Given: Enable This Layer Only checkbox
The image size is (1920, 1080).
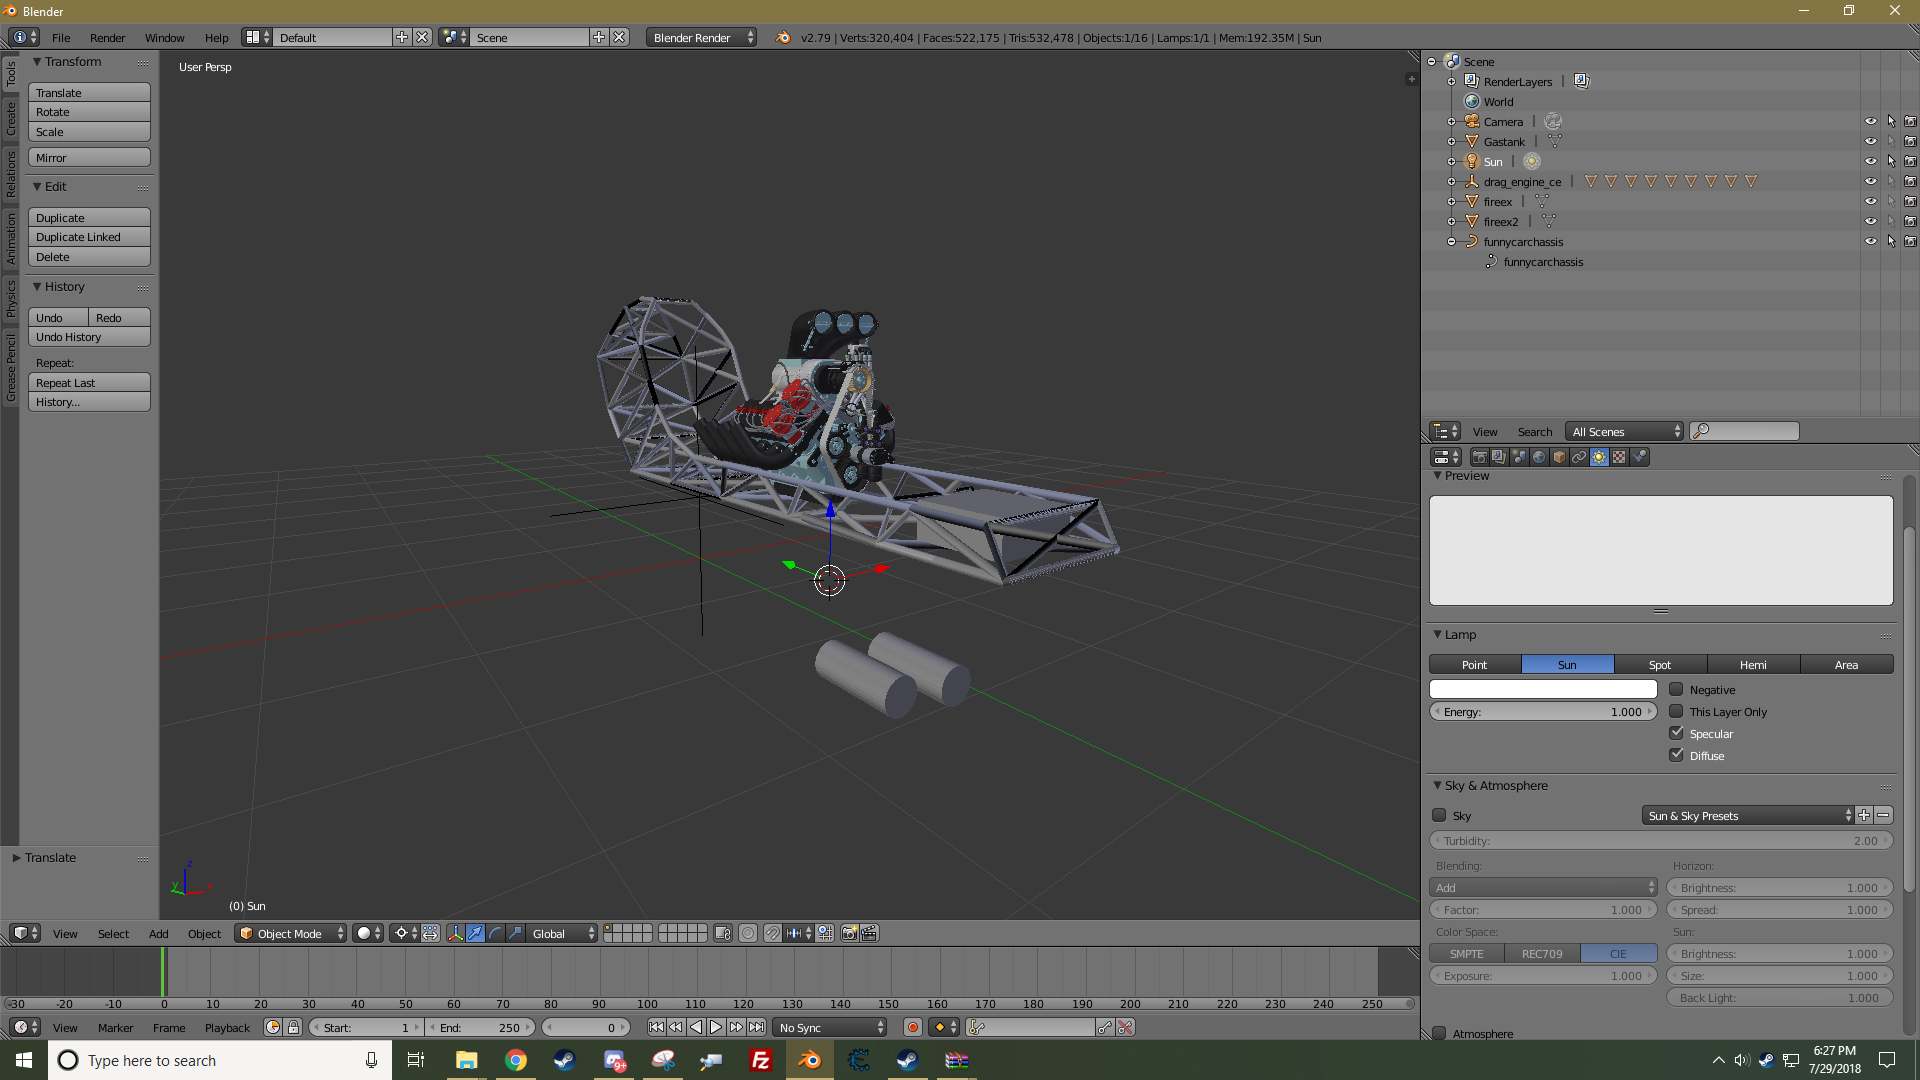Looking at the screenshot, I should click(1676, 711).
